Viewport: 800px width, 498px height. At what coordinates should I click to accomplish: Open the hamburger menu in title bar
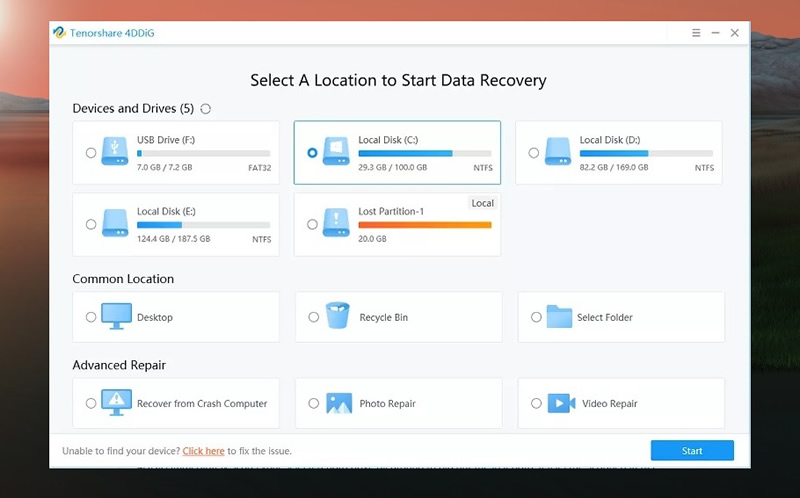[x=696, y=33]
